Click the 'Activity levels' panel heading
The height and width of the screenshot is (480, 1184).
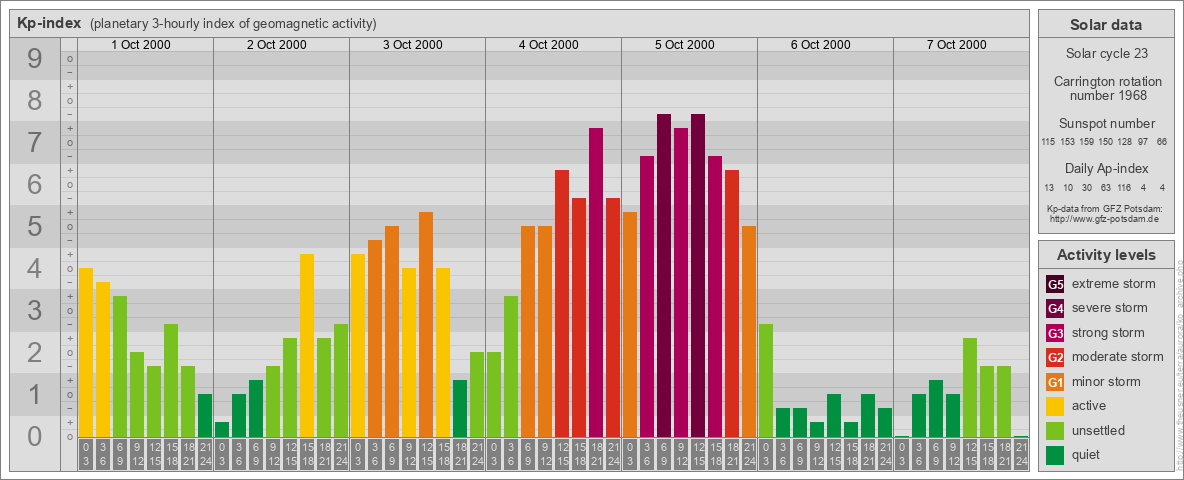1105,255
